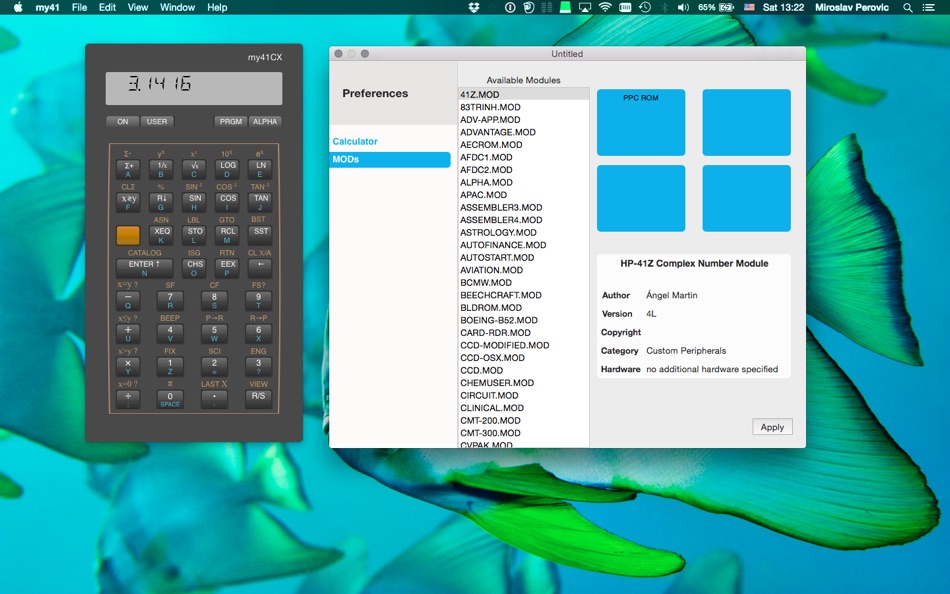Click the EEX key
Viewport: 950px width, 594px height.
coord(228,268)
